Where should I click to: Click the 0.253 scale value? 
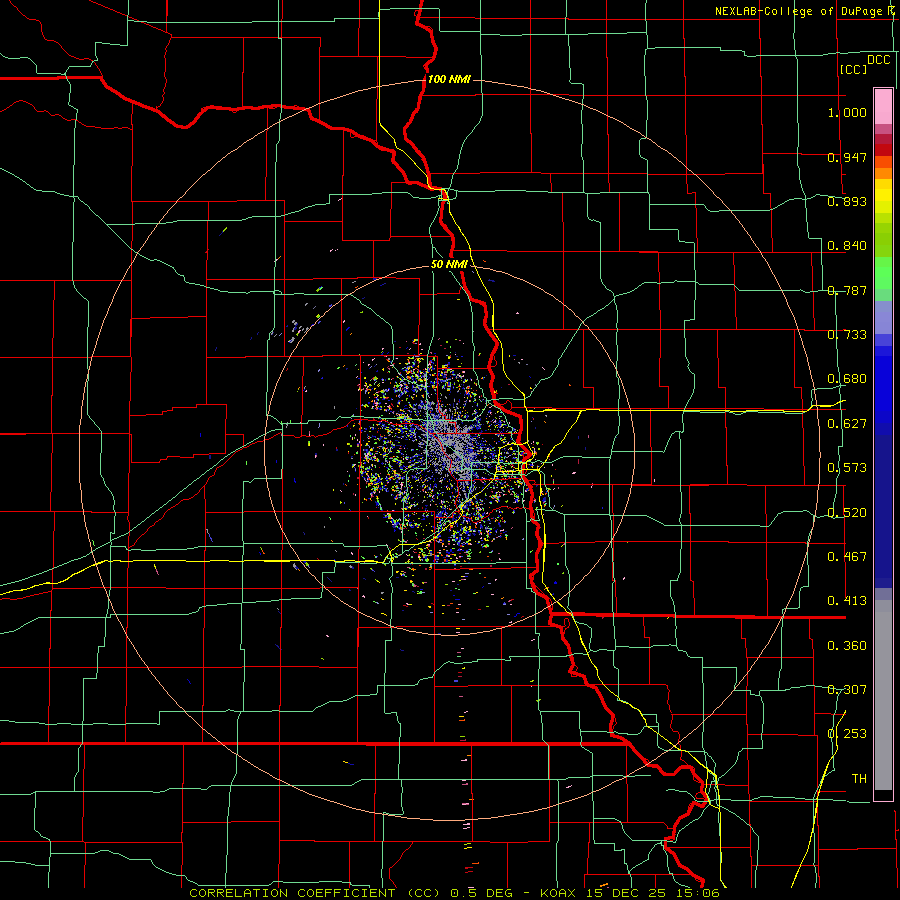coord(847,734)
